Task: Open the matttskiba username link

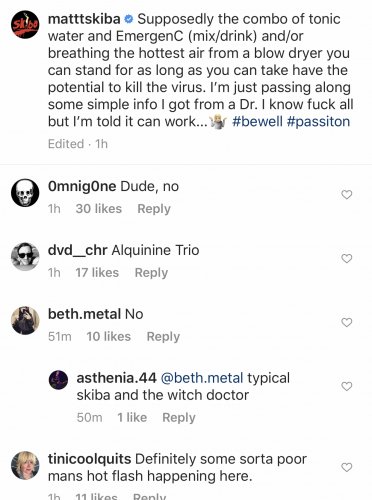Action: [84, 19]
